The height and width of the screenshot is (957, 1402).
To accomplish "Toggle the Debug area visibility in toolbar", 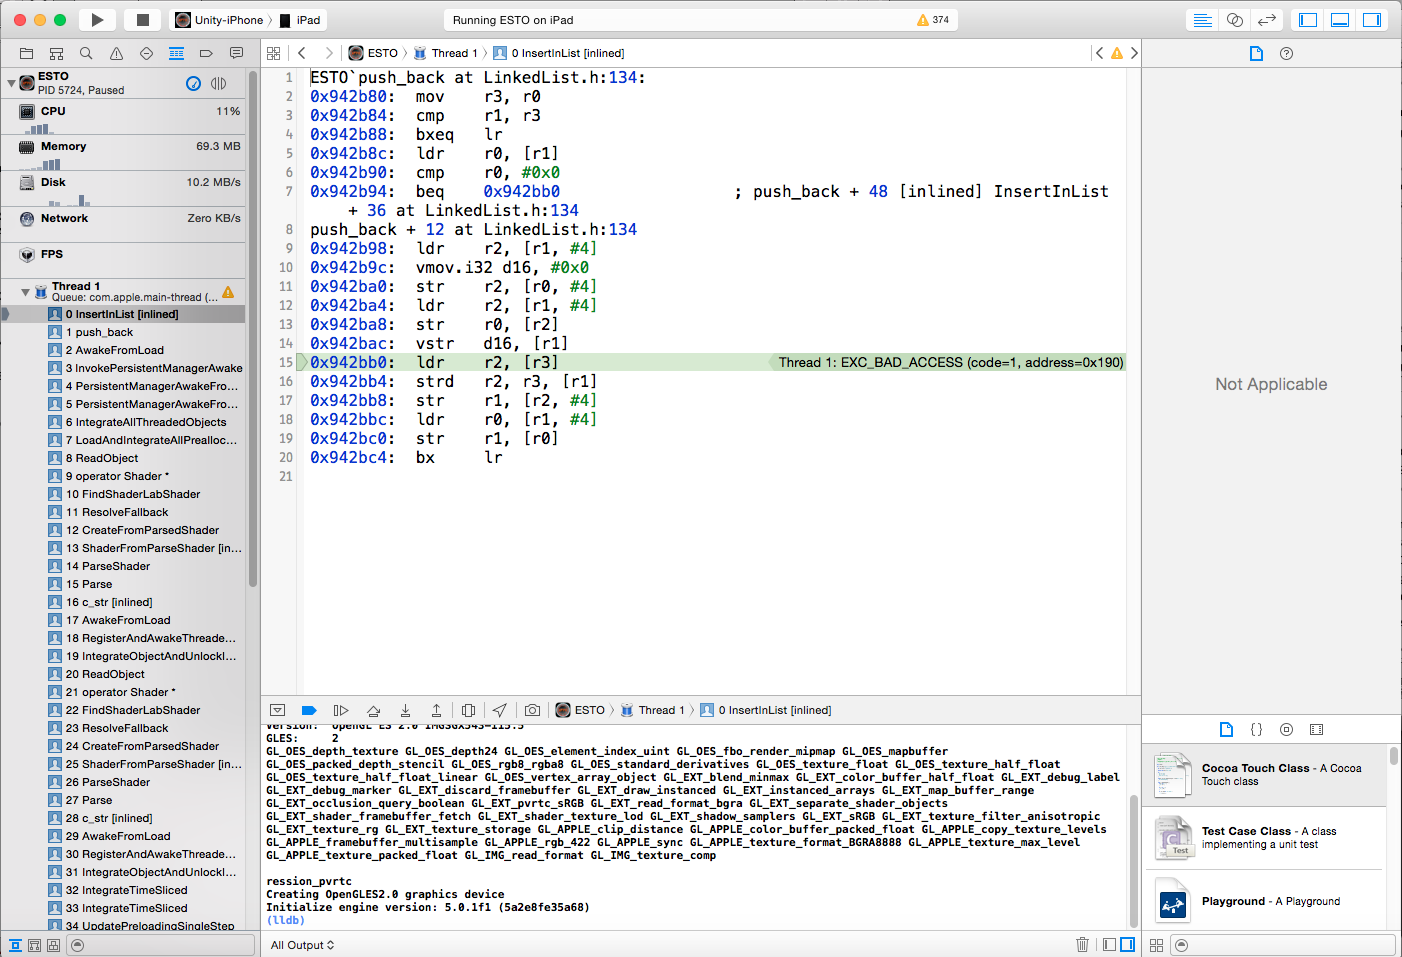I will point(1340,20).
